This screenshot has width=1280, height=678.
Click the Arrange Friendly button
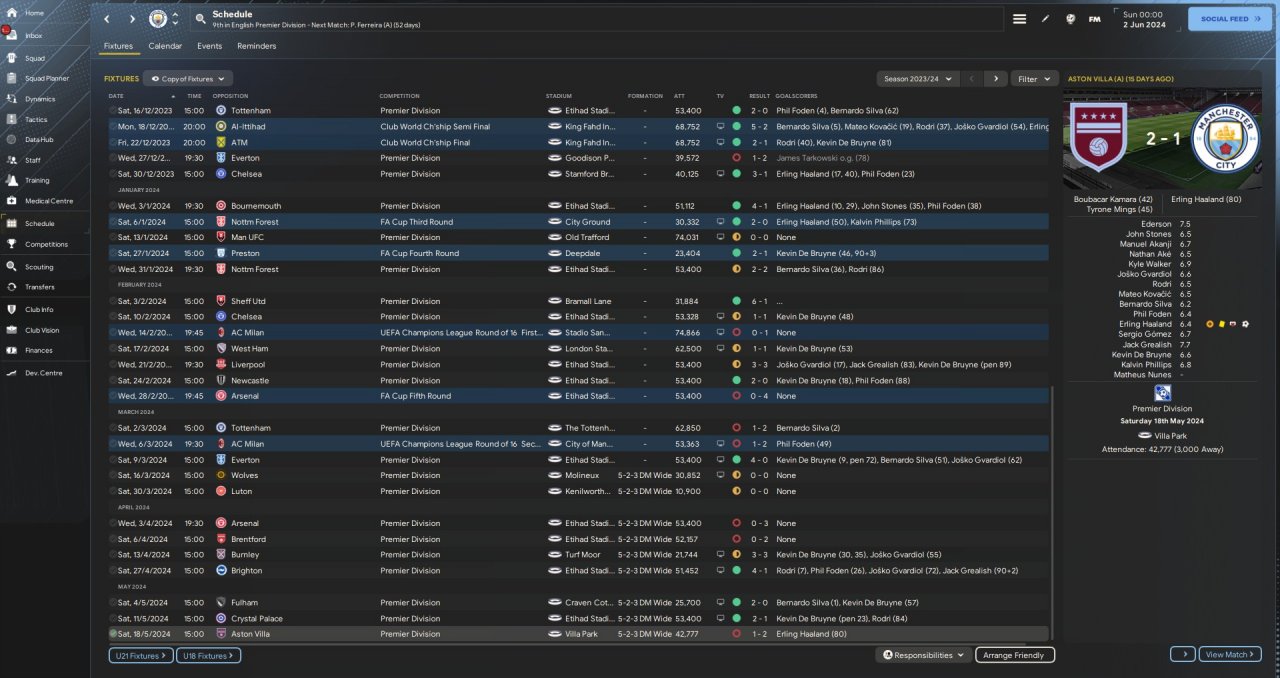(1015, 655)
